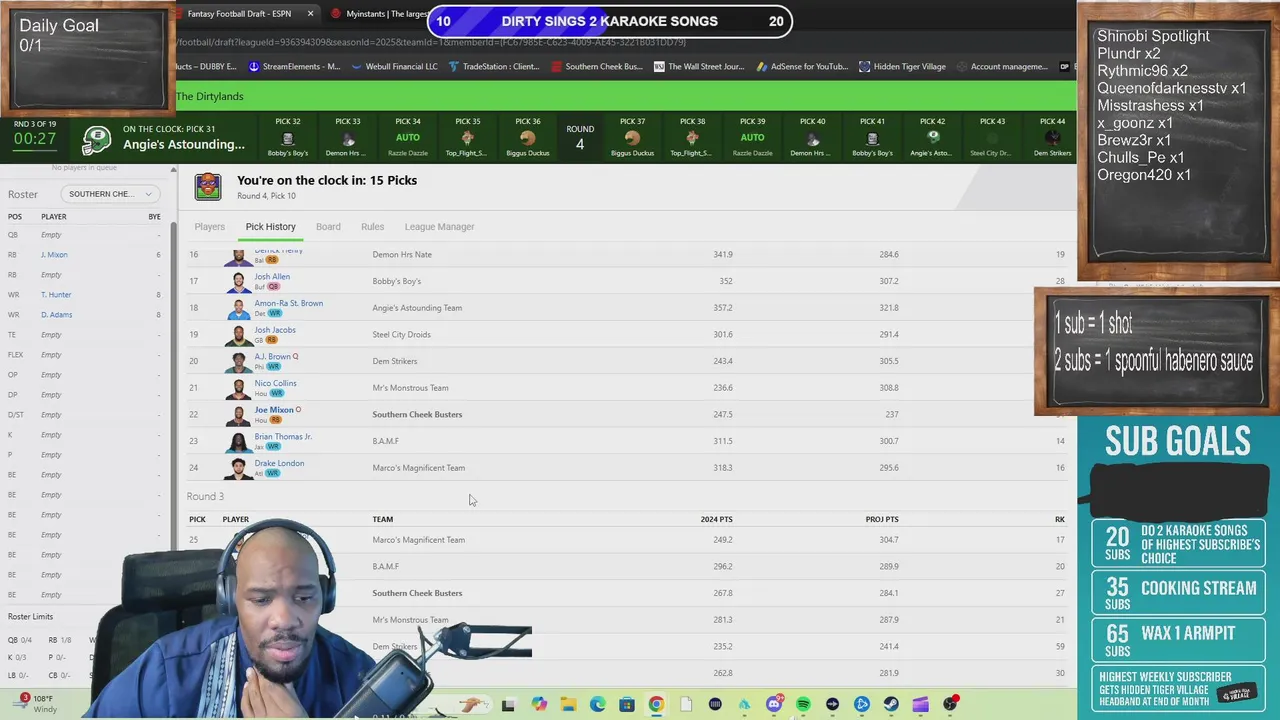Select the Pick History tab
Image resolution: width=1280 pixels, height=720 pixels.
tap(271, 227)
